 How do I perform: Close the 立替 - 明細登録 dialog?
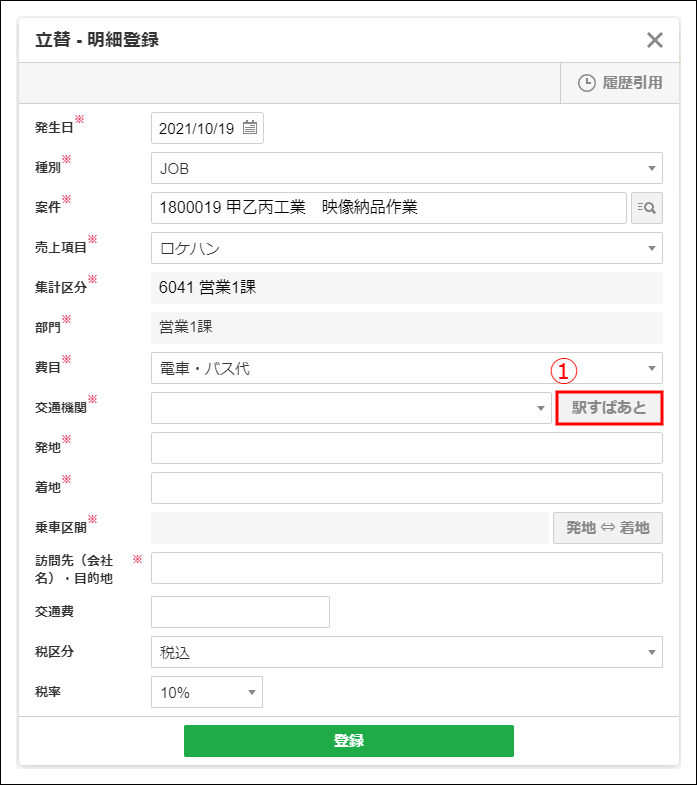[655, 40]
